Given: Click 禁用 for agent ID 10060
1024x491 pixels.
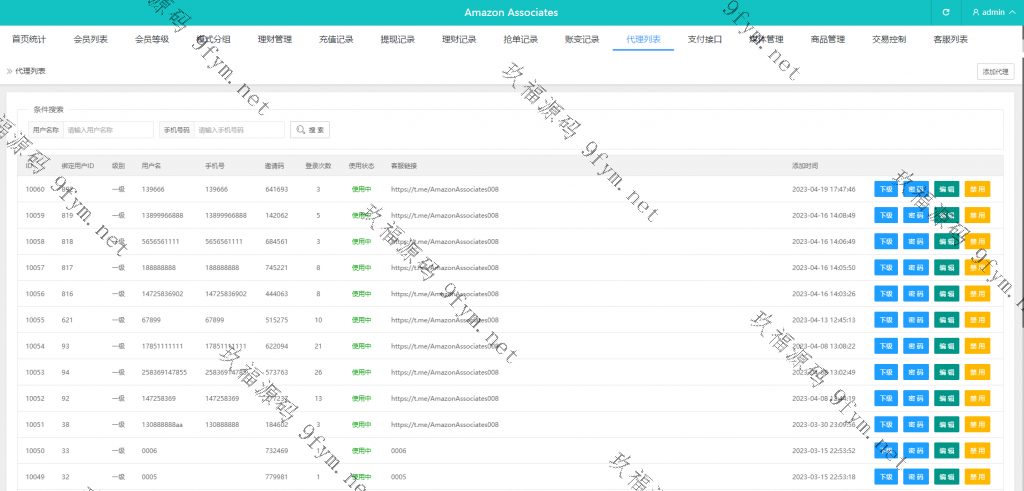Looking at the screenshot, I should point(977,189).
